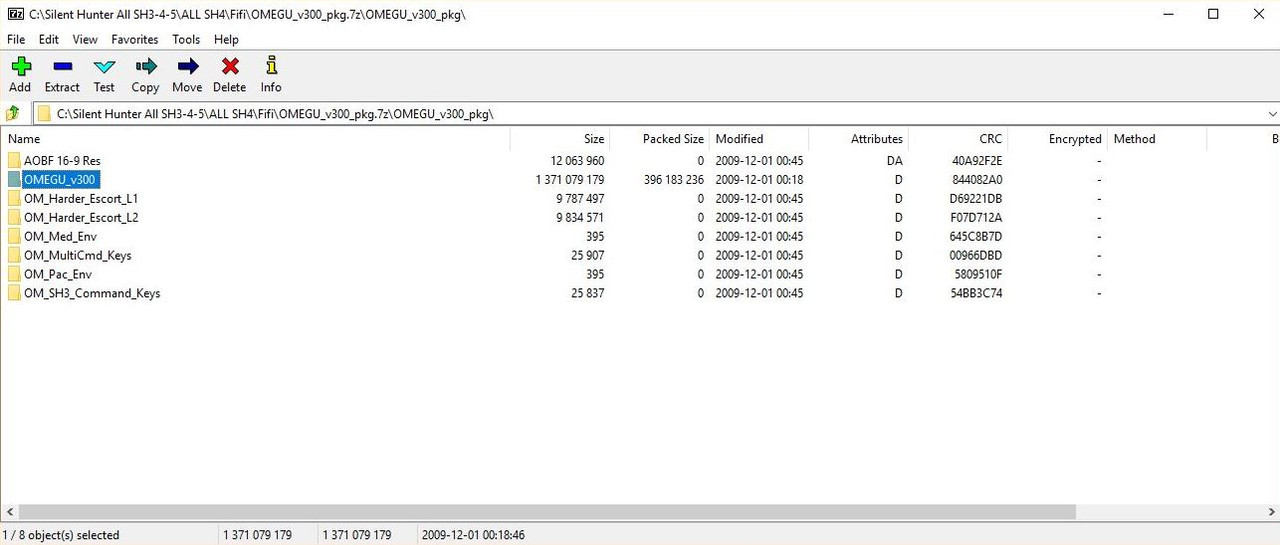This screenshot has width=1280, height=545.
Task: Select the OM_MultiCmd_Keys folder icon
Action: (x=14, y=255)
